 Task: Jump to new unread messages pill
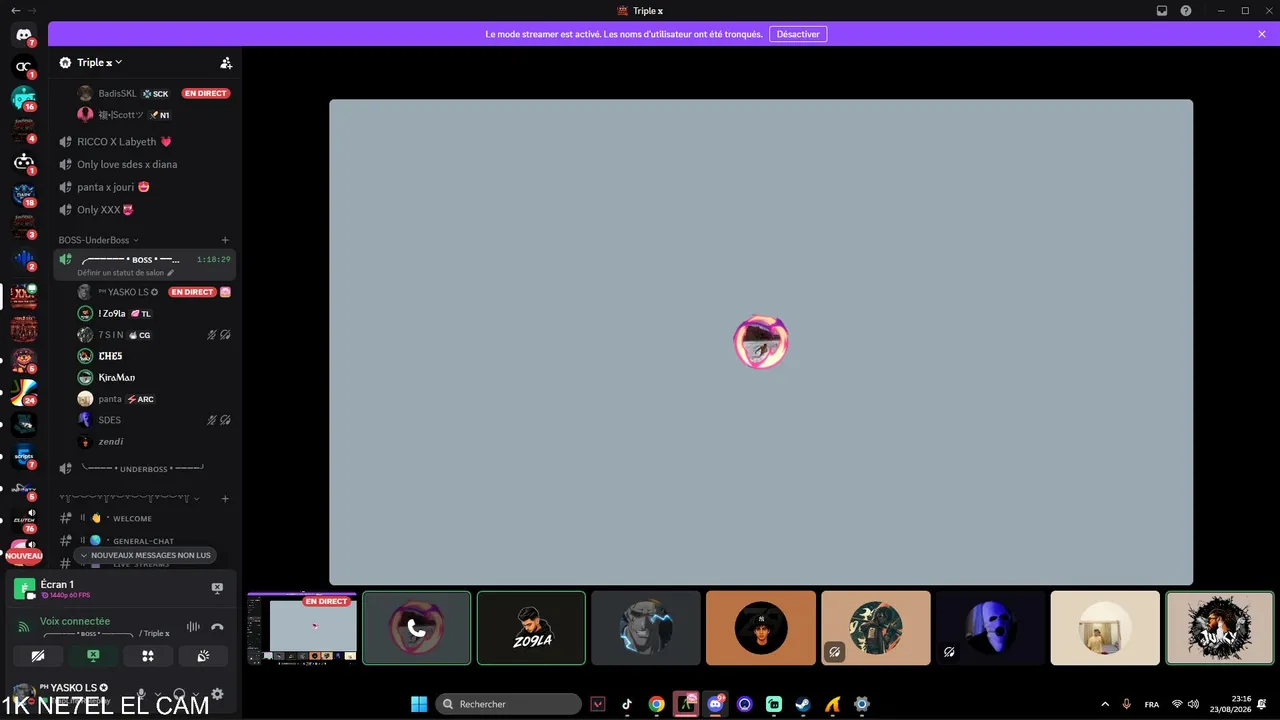[x=146, y=555]
